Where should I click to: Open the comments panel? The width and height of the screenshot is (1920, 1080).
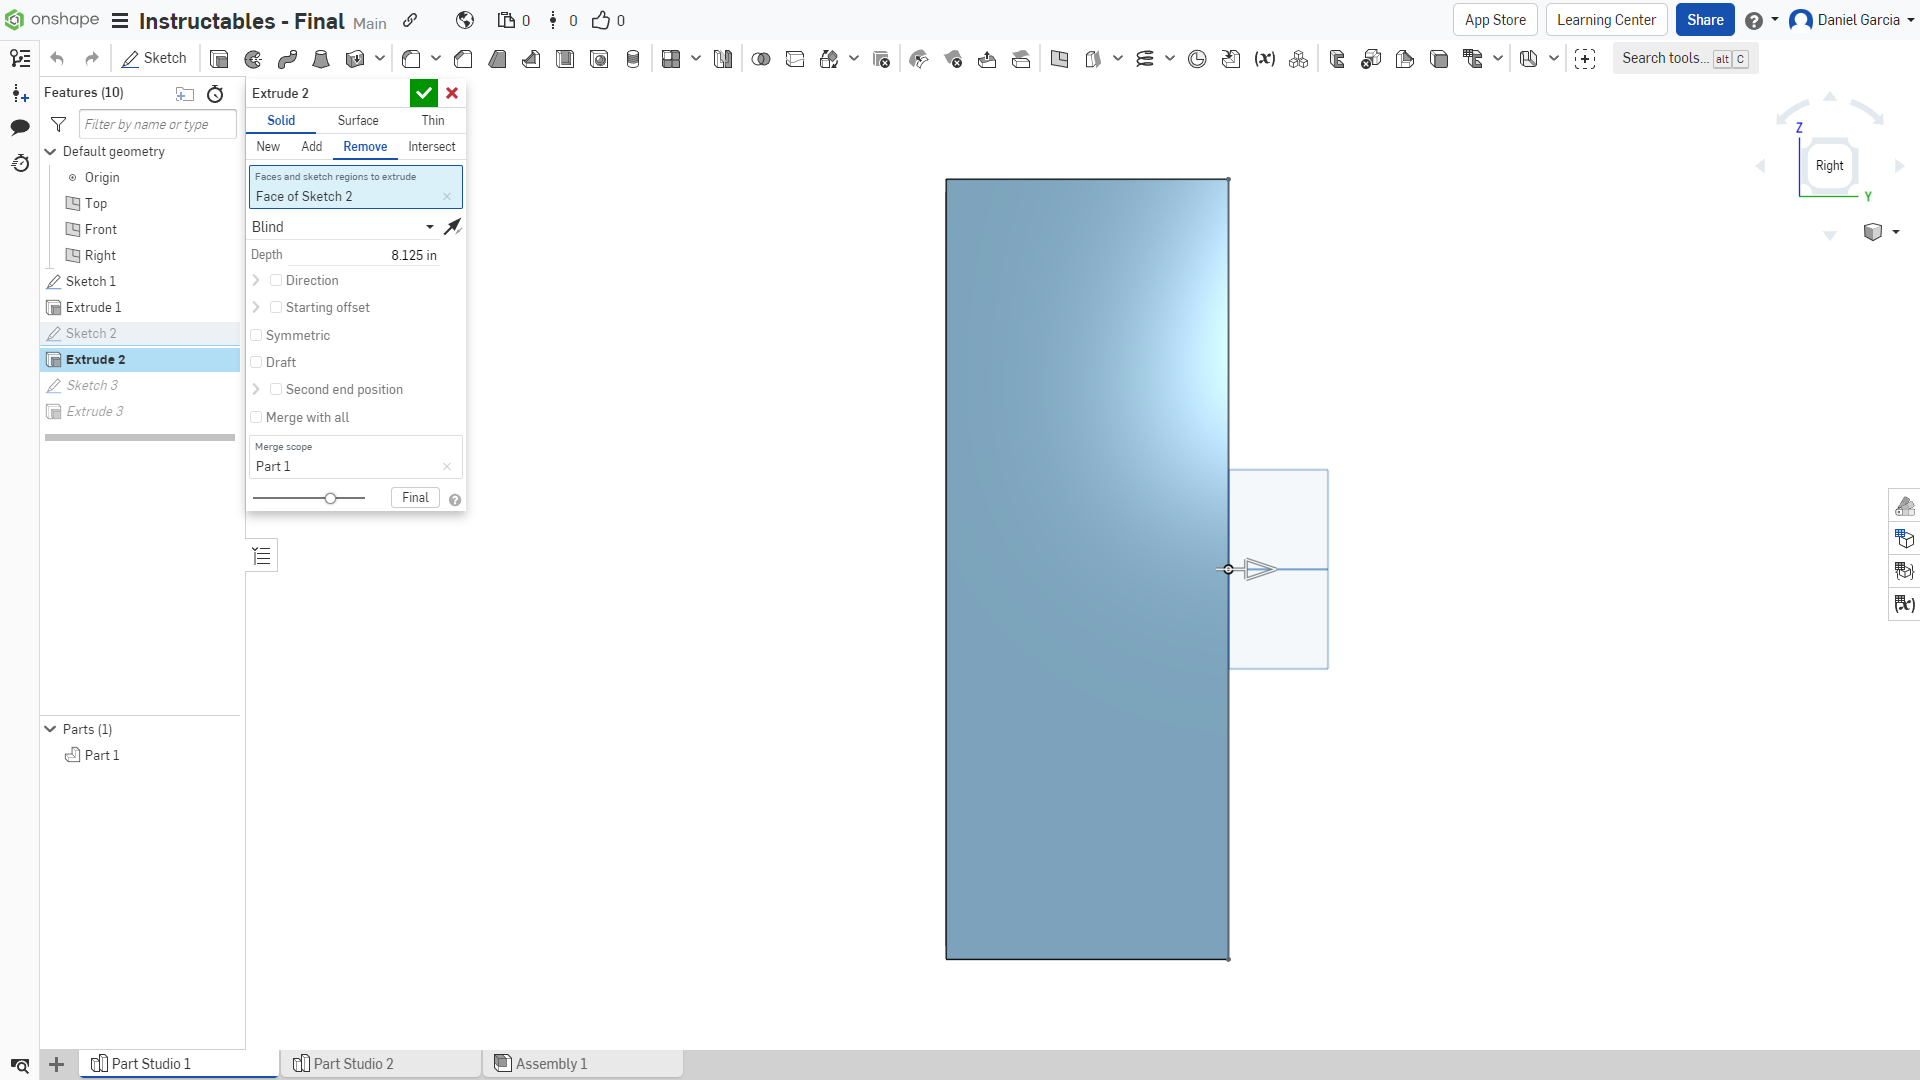tap(20, 127)
